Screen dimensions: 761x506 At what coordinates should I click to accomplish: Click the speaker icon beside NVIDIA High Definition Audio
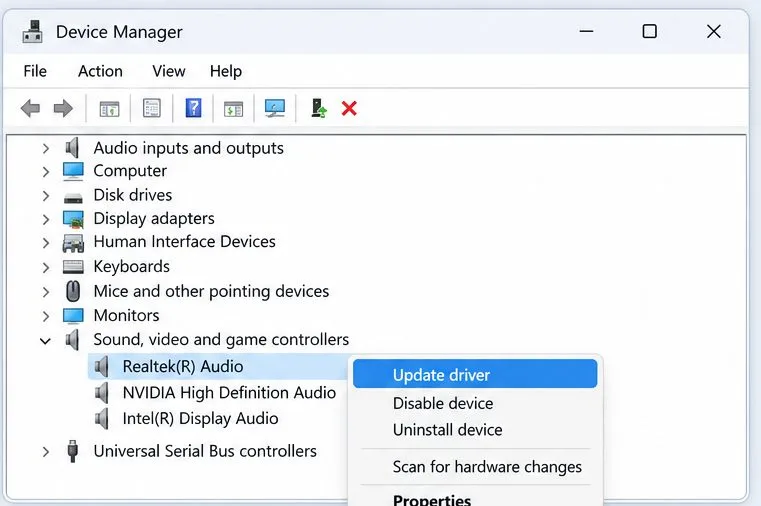pos(101,392)
